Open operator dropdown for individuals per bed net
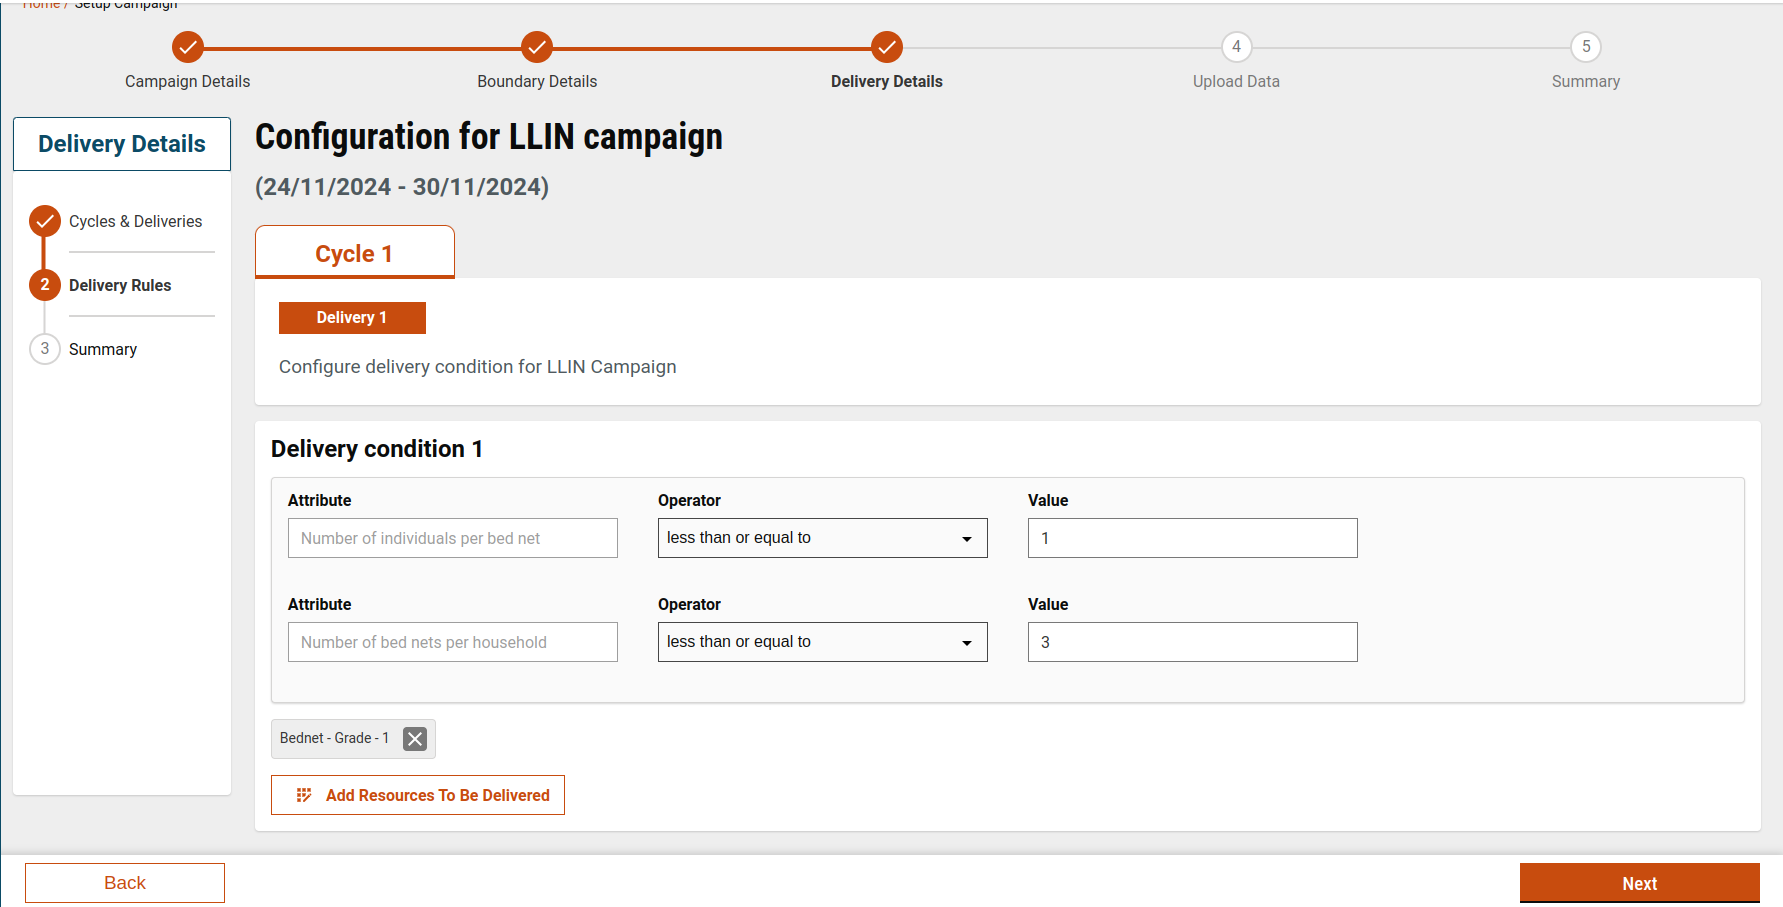This screenshot has height=907, width=1783. tap(822, 538)
